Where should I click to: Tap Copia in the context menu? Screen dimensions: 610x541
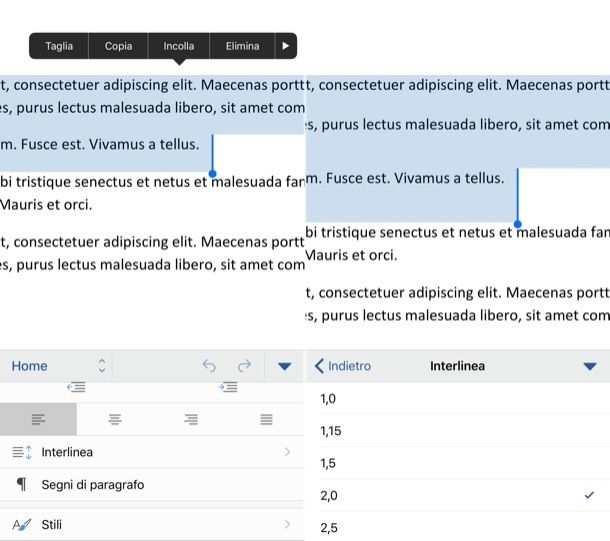tap(118, 46)
